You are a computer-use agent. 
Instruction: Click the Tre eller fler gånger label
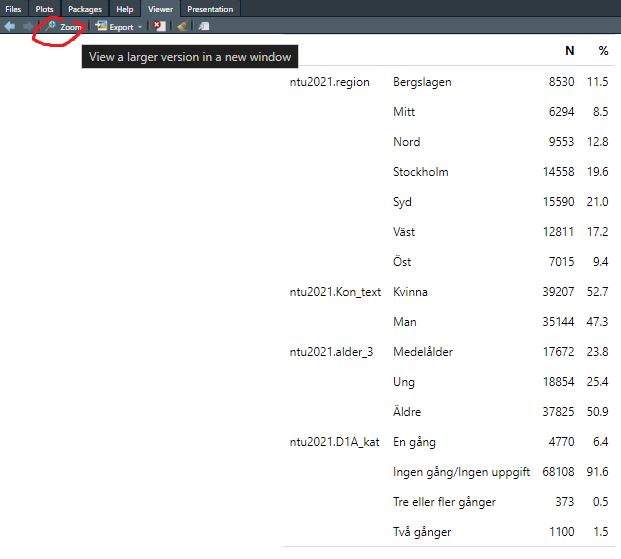[x=444, y=502]
